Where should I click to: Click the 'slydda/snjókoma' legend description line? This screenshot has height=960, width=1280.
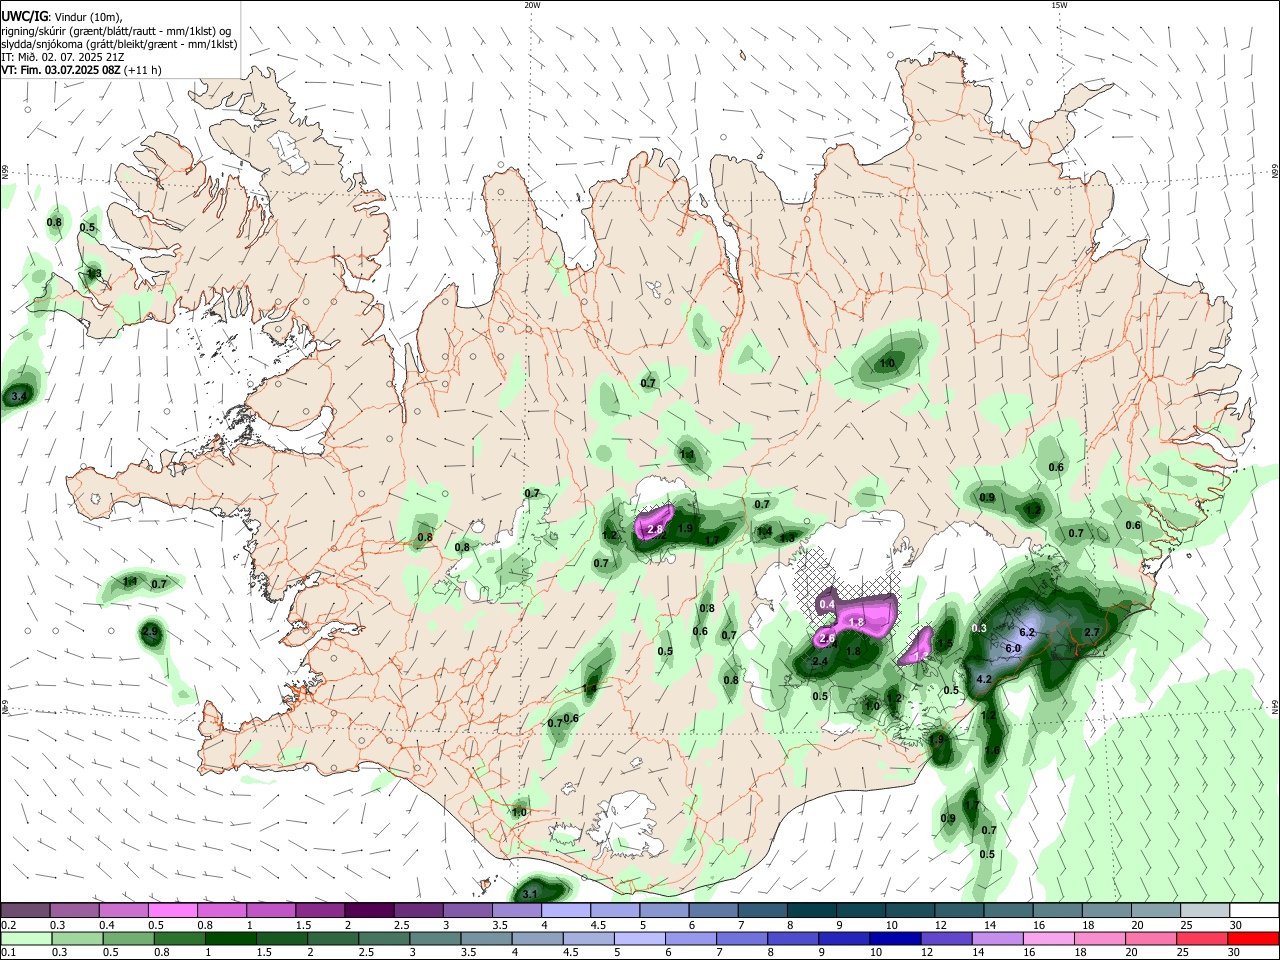119,44
